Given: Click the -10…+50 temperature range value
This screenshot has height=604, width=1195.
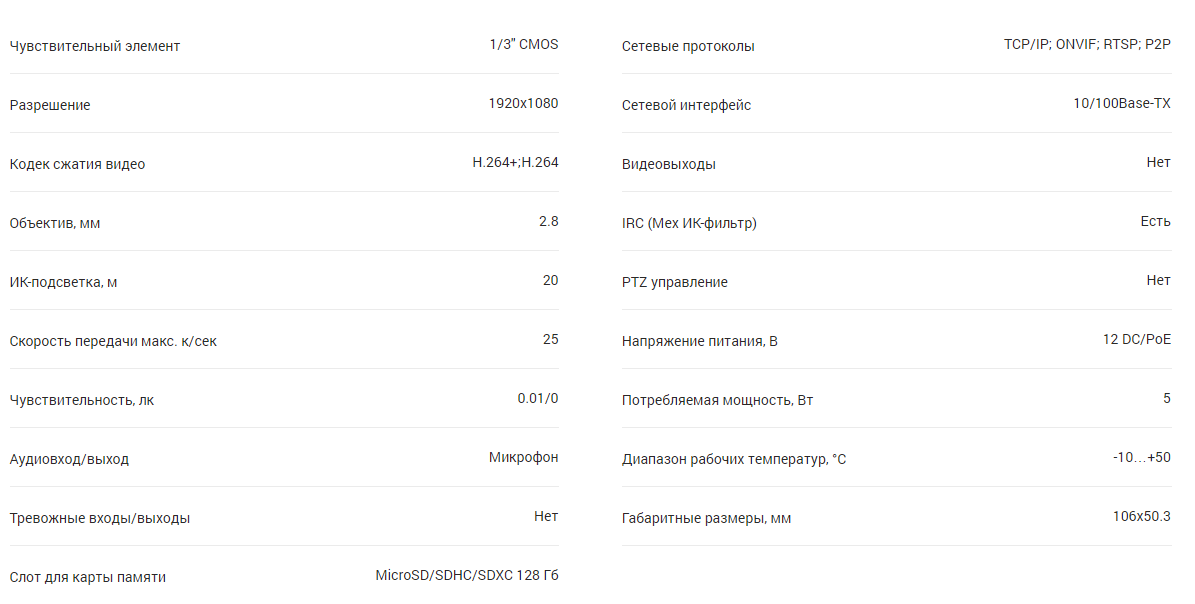Looking at the screenshot, I should 1142,457.
